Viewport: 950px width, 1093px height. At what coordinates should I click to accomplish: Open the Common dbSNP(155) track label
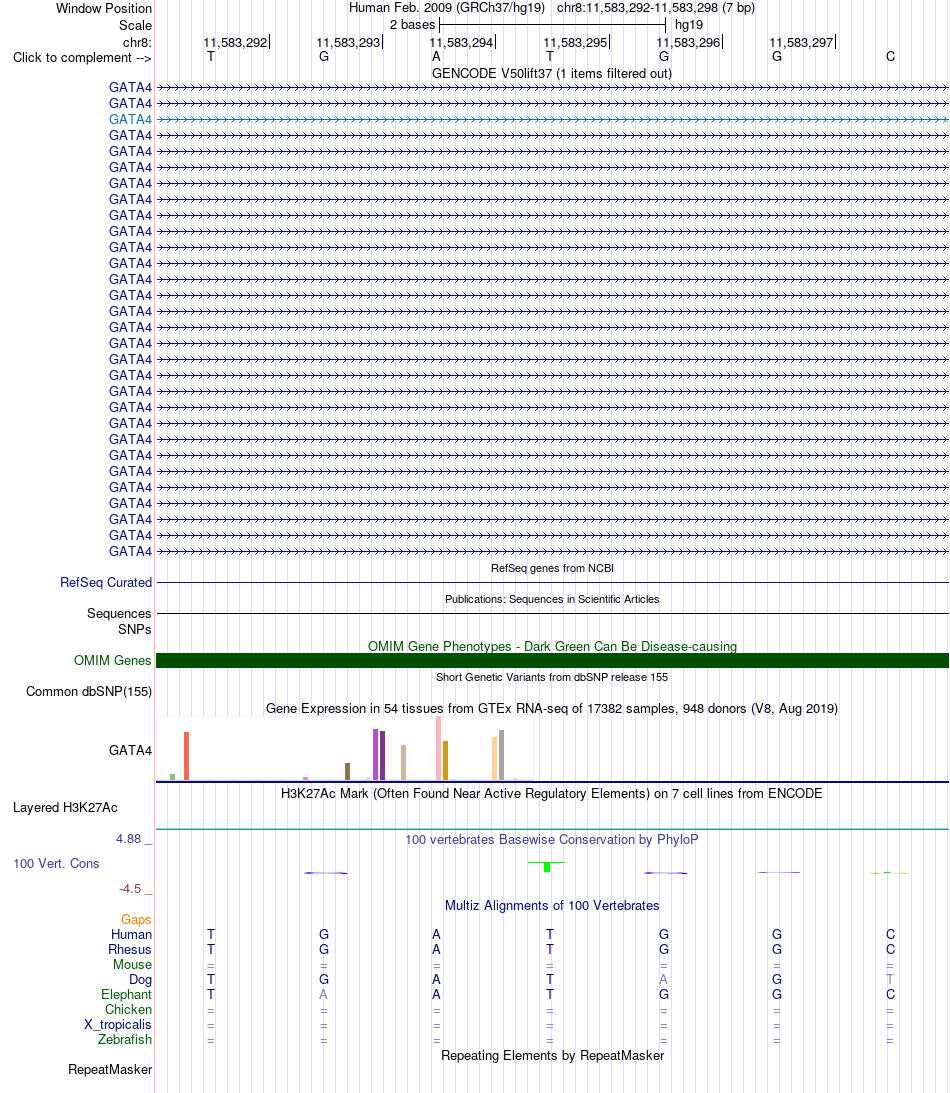[x=89, y=691]
